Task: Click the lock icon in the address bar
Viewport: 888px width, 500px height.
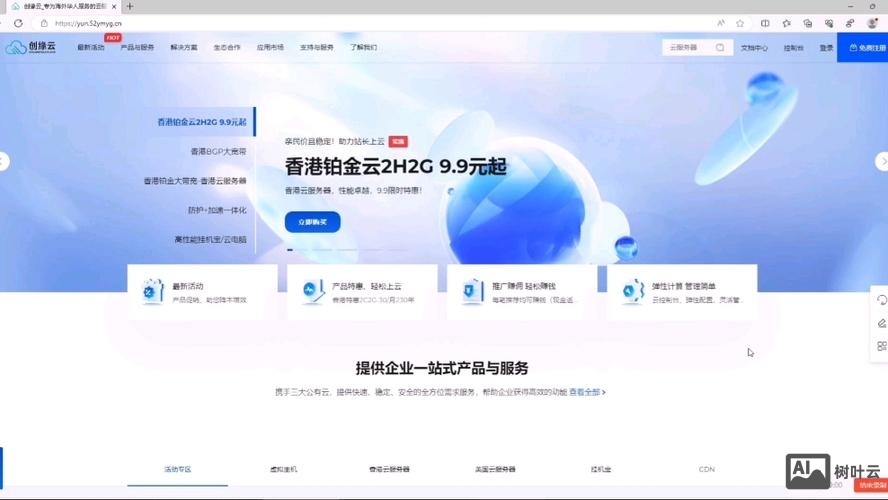Action: pos(44,23)
